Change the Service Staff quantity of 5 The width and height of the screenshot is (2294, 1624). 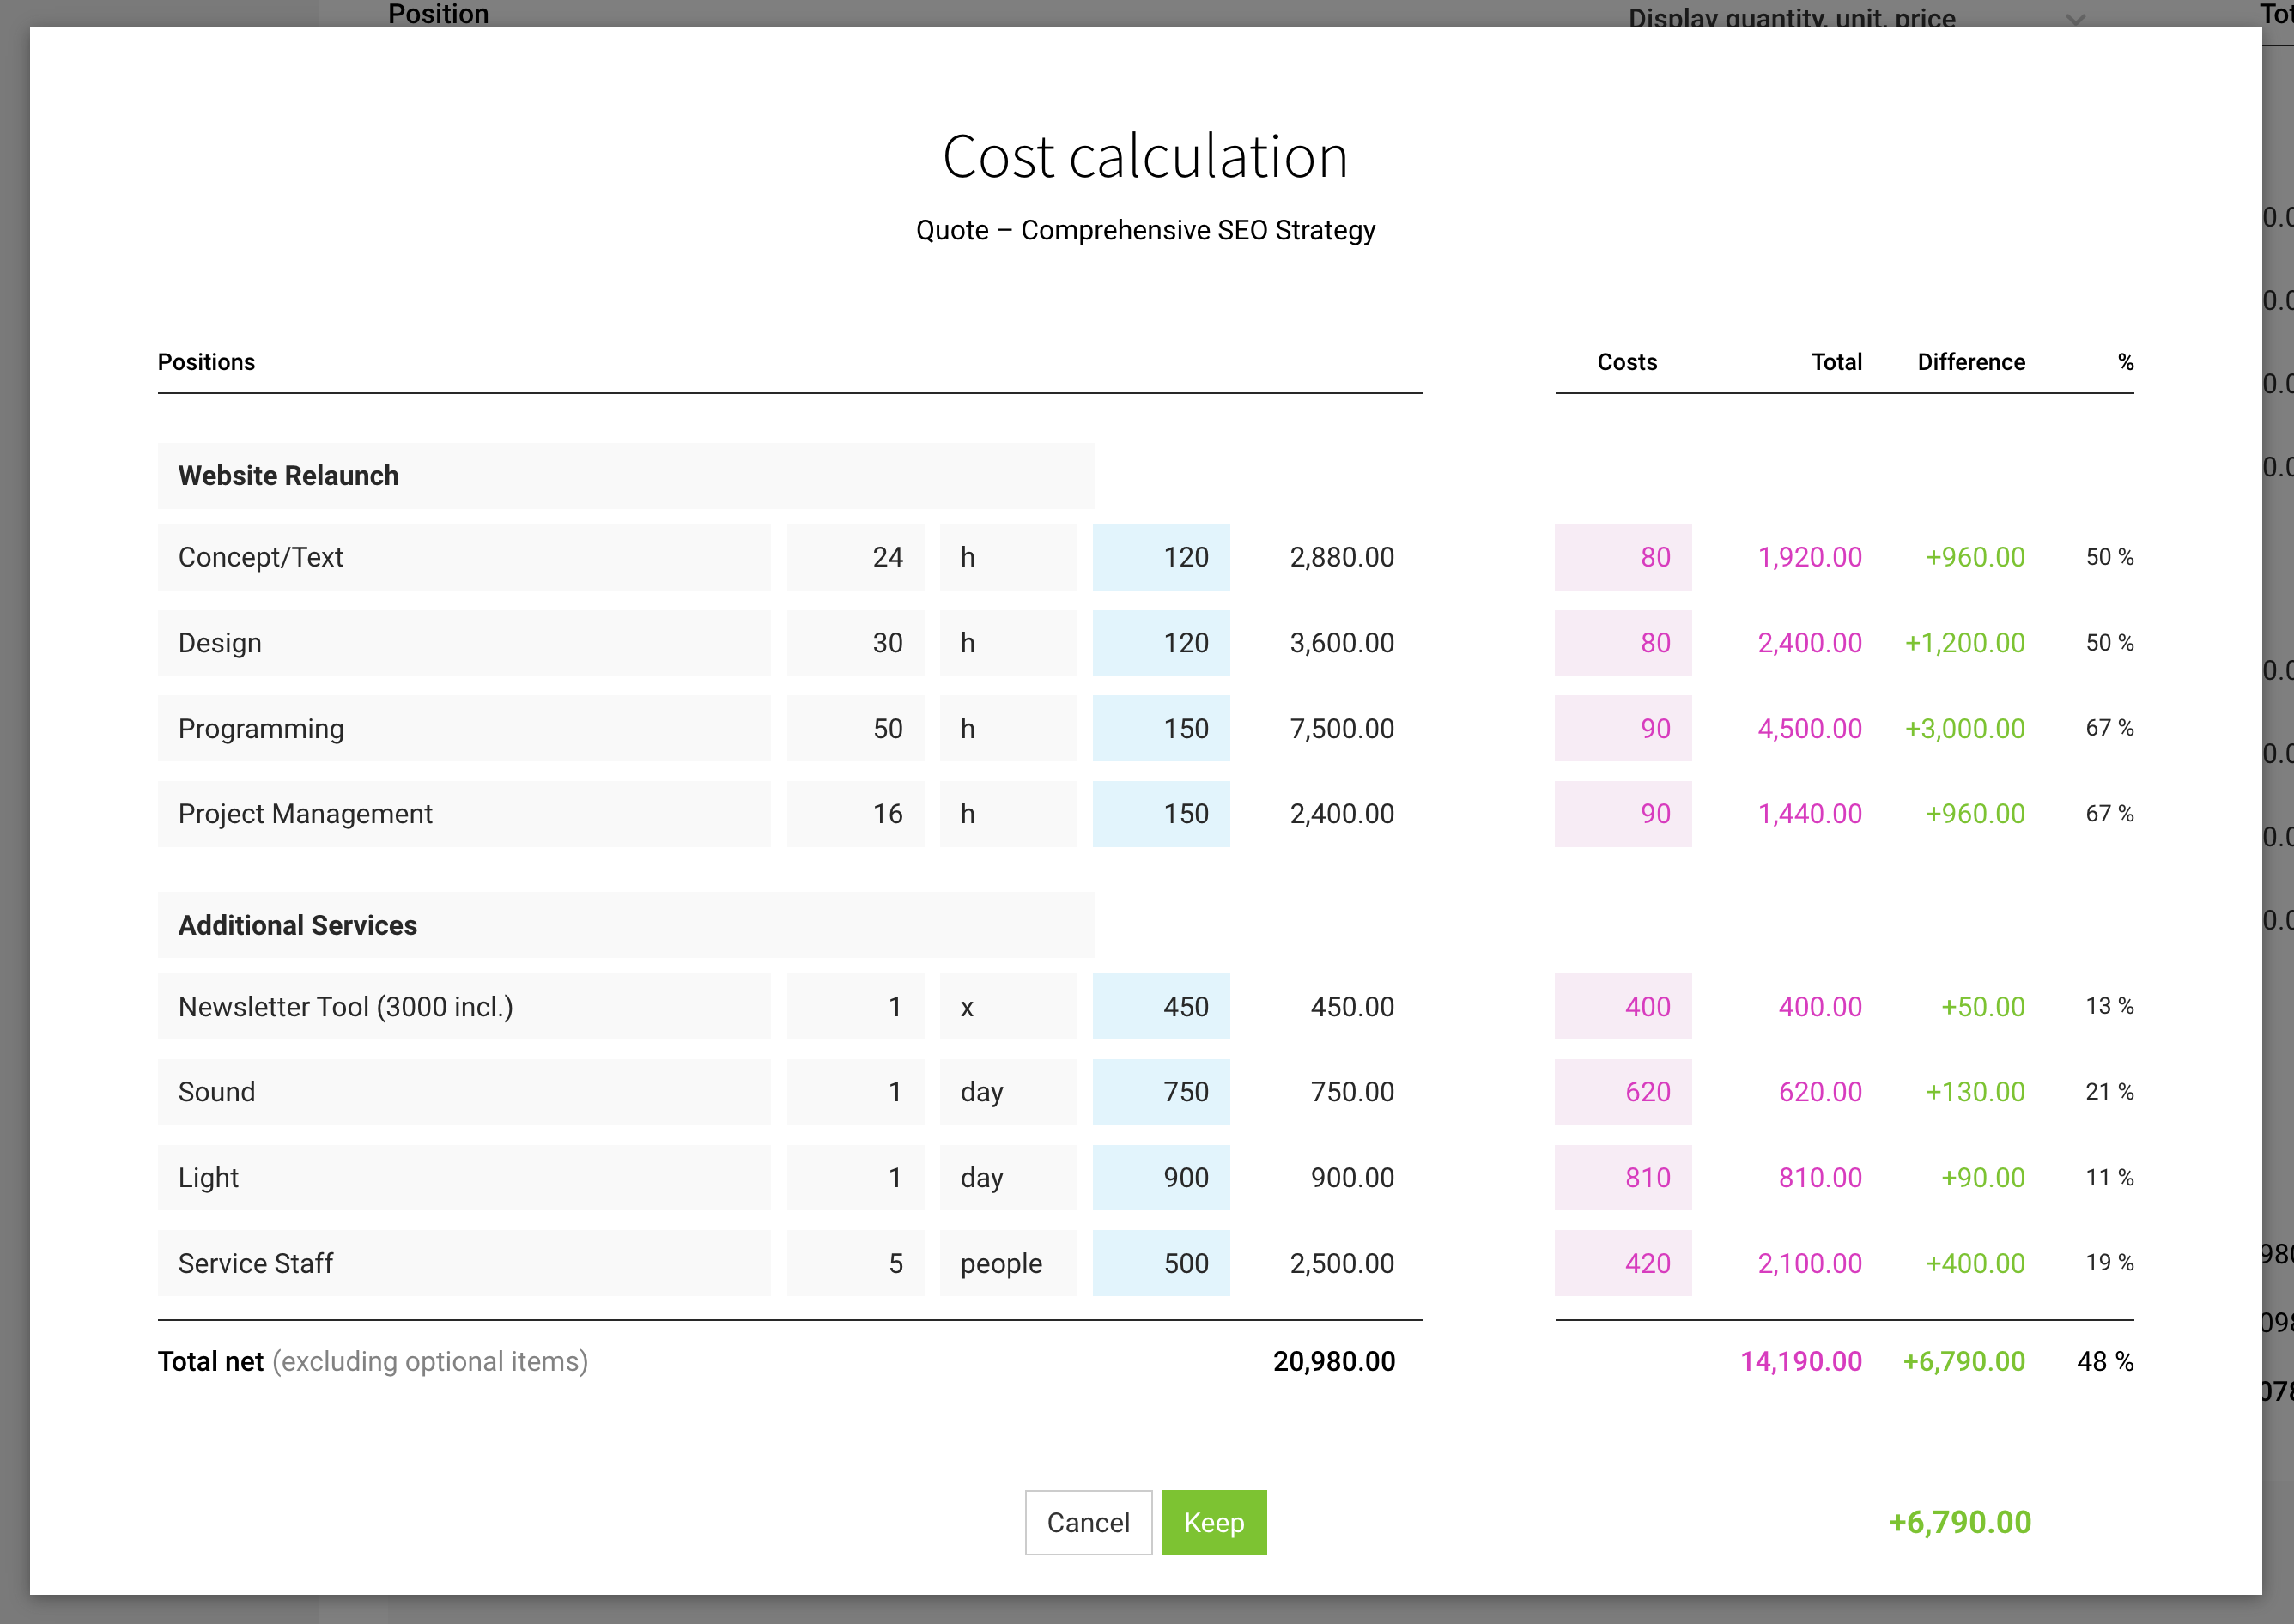click(x=856, y=1263)
